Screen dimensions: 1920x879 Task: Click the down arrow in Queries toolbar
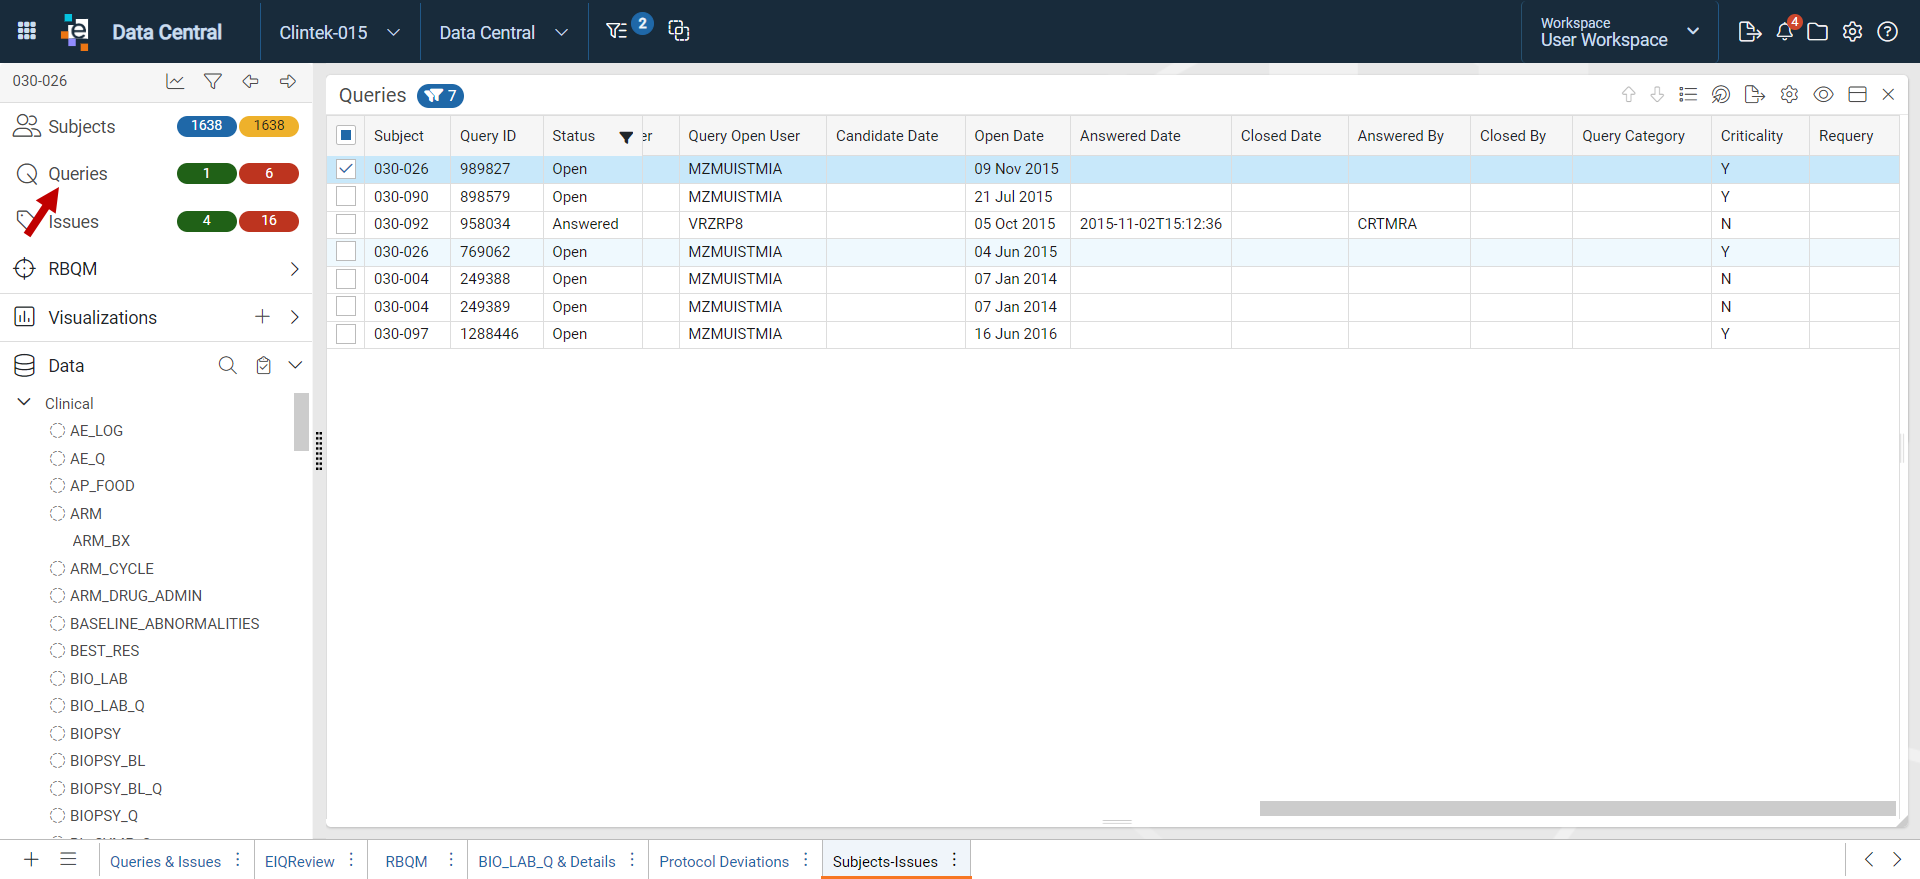[x=1657, y=94]
